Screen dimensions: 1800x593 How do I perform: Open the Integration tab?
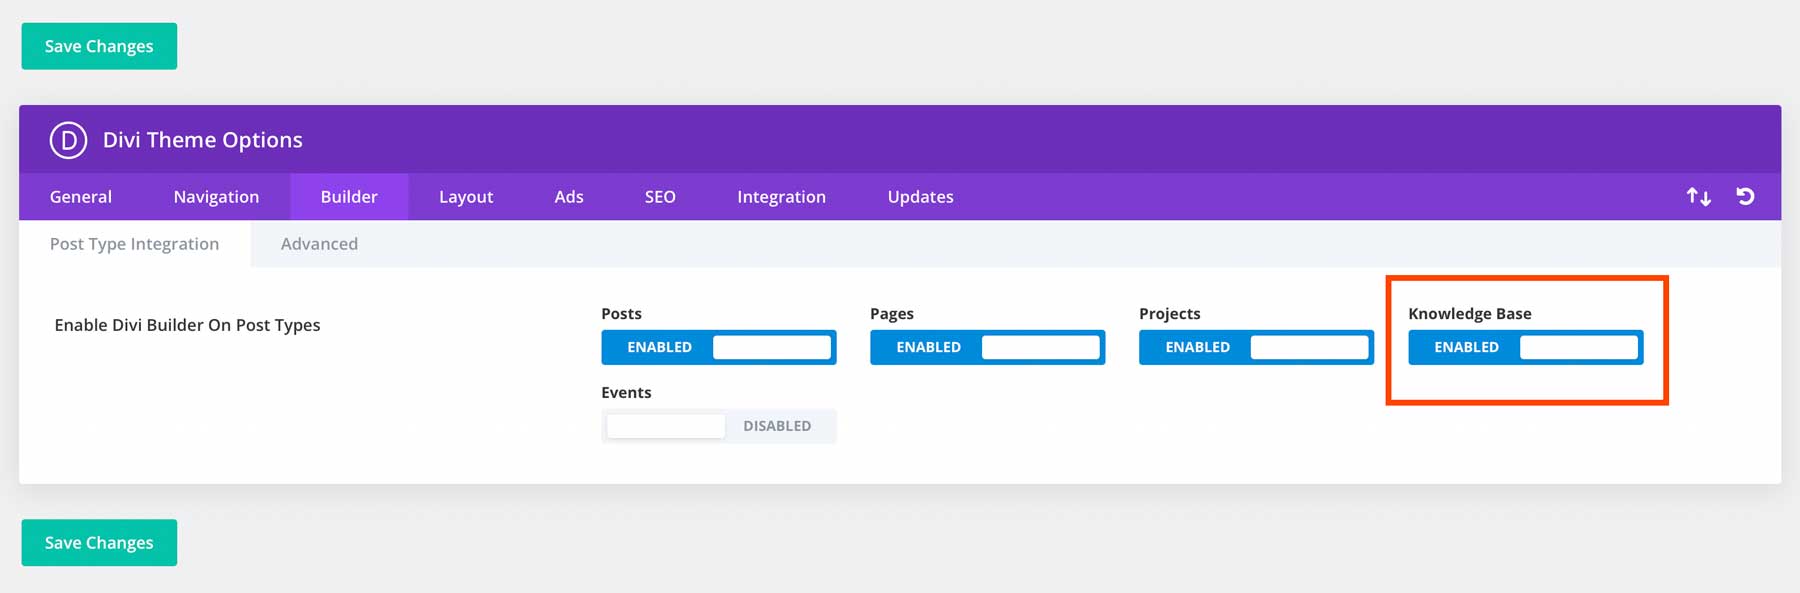[x=781, y=197]
